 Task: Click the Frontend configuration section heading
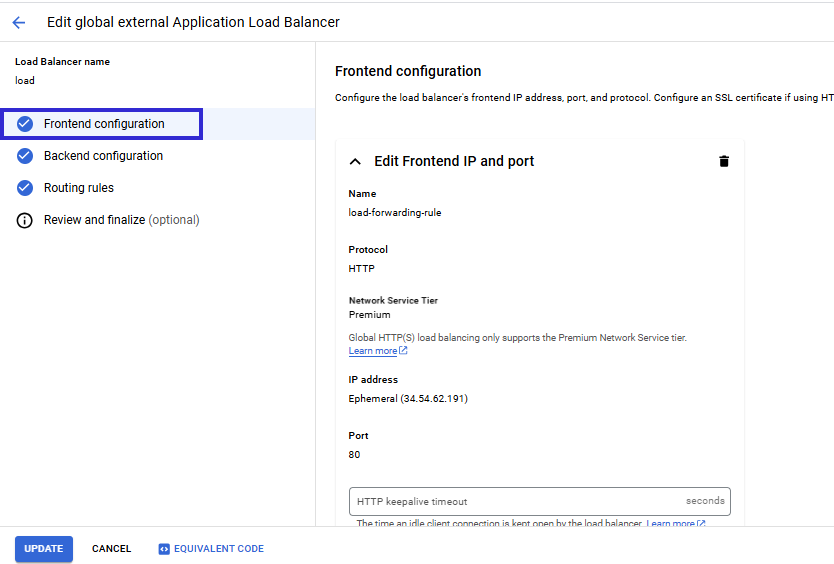pyautogui.click(x=408, y=71)
